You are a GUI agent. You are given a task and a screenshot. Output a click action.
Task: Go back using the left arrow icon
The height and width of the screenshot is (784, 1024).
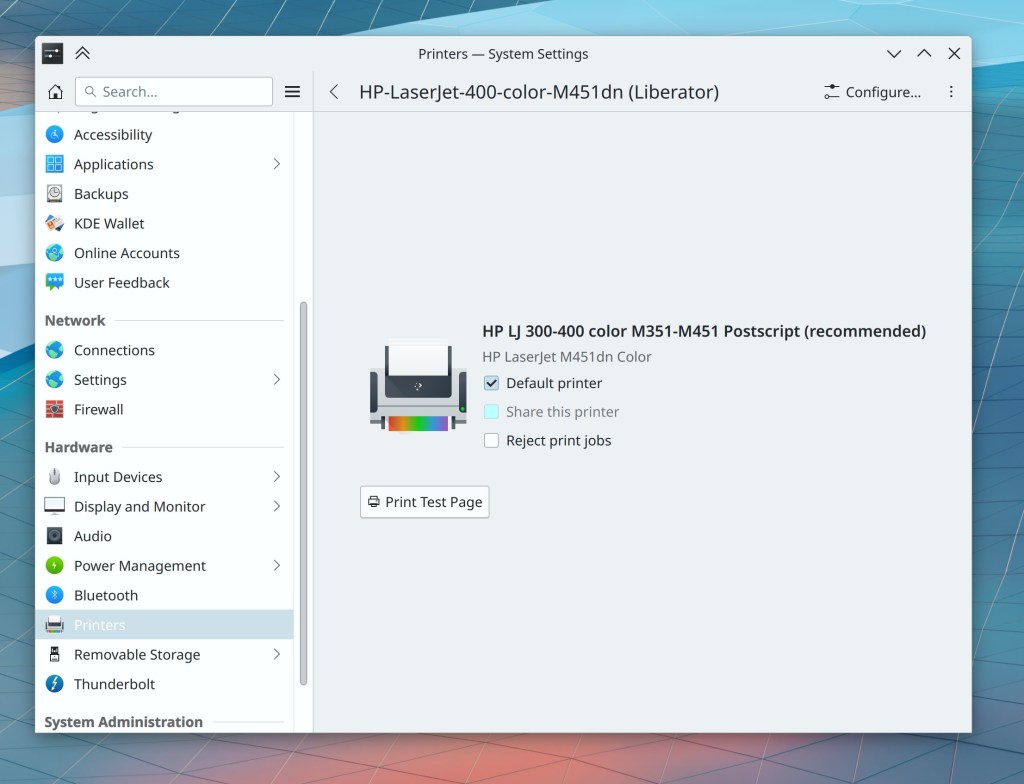point(334,92)
